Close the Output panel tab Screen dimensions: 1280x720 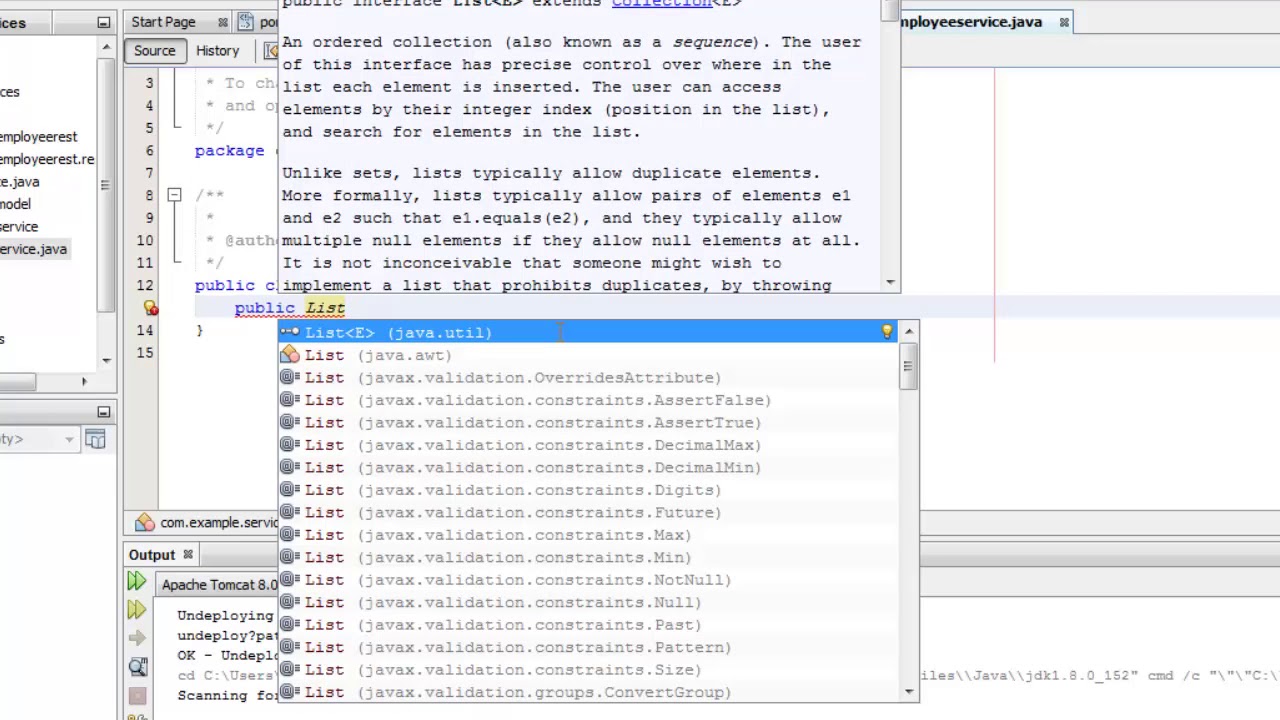pyautogui.click(x=187, y=555)
